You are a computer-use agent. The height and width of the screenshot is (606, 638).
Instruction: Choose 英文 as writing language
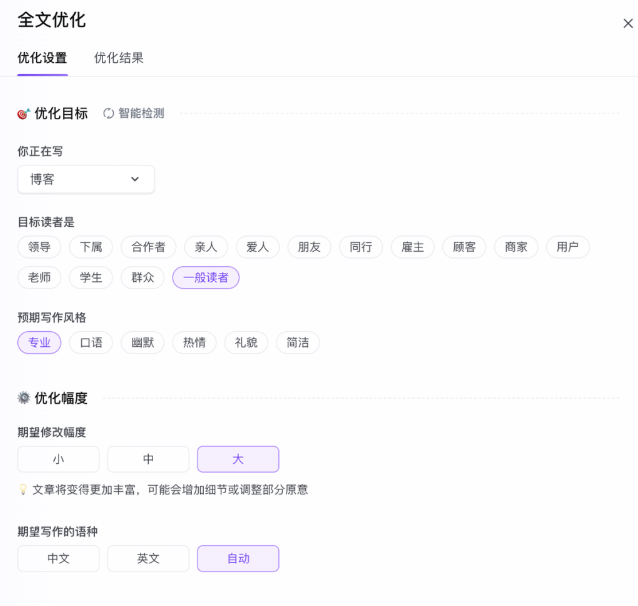point(148,558)
